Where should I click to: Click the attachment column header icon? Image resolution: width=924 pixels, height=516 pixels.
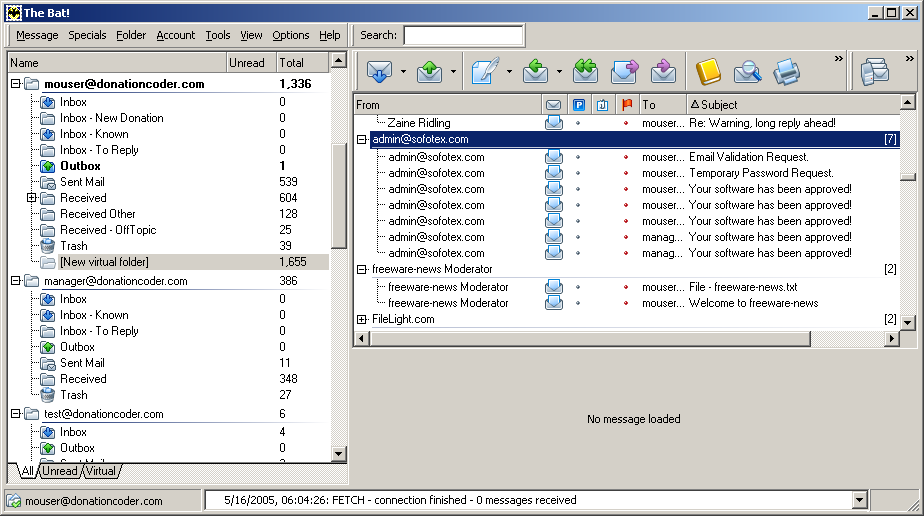(x=602, y=105)
